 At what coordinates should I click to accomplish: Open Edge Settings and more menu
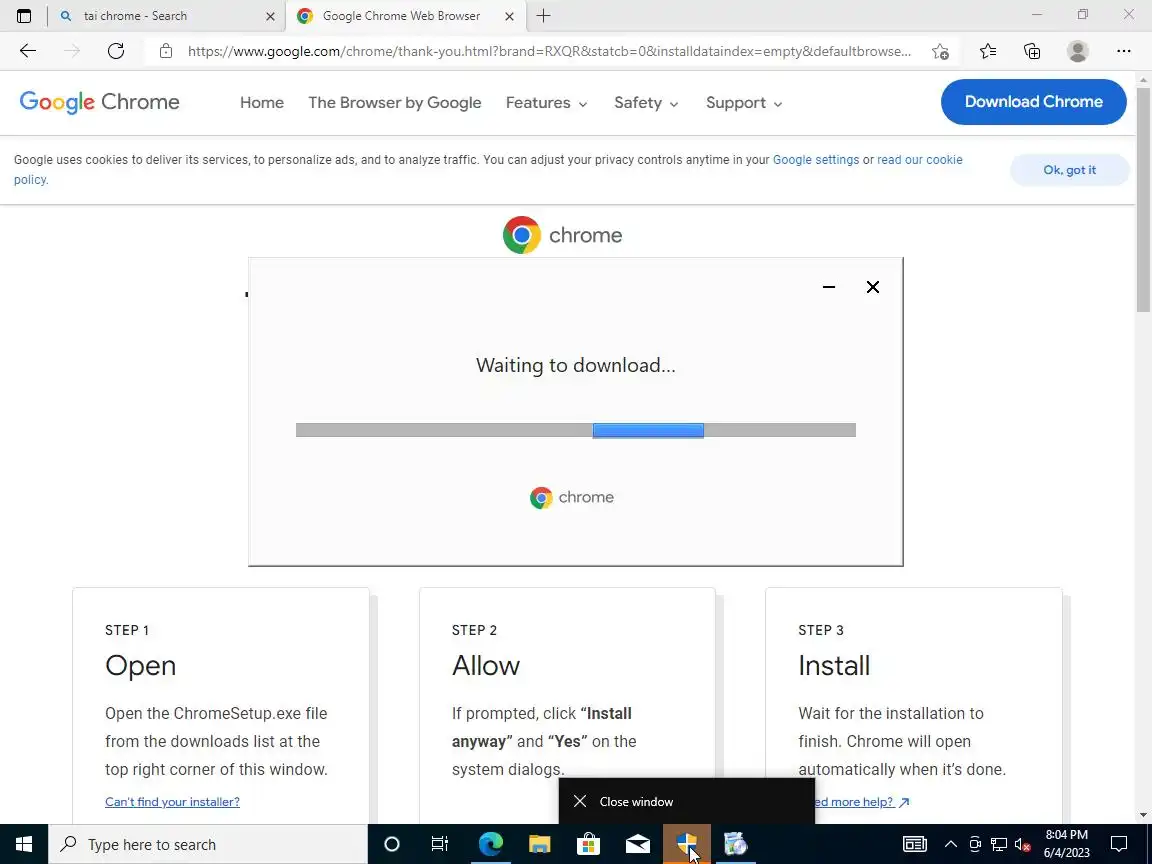pos(1123,51)
